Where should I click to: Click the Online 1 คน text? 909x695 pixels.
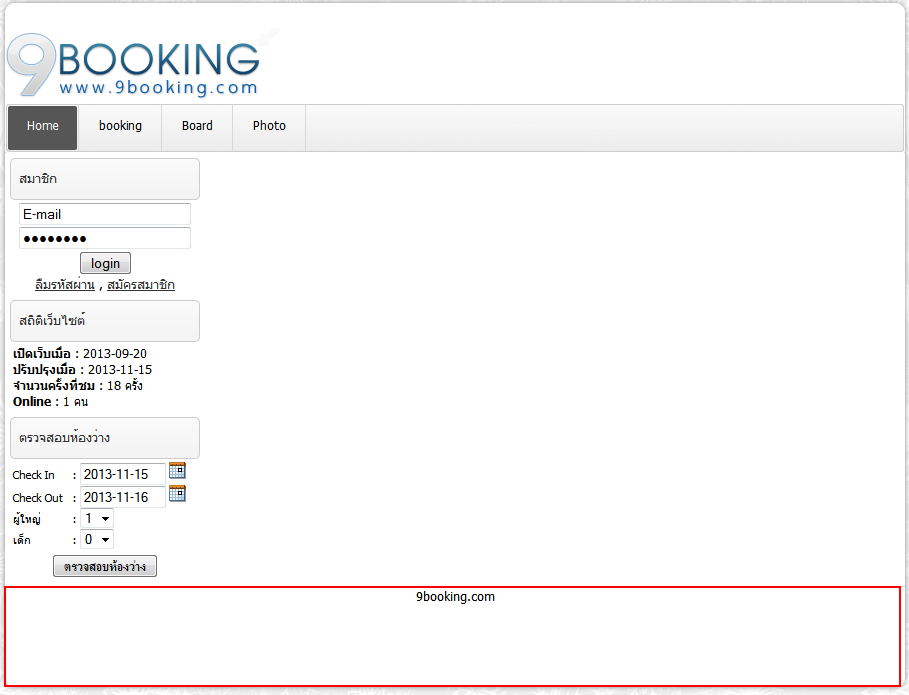(x=50, y=402)
